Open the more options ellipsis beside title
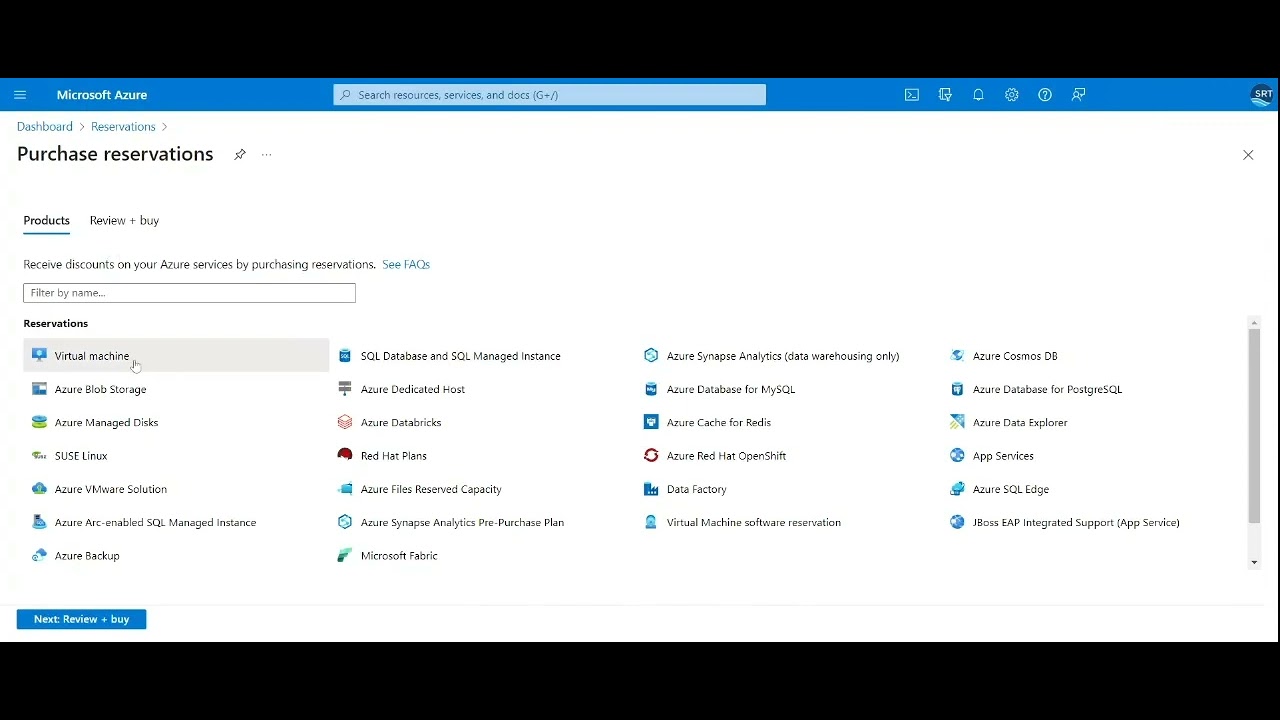 pos(266,154)
